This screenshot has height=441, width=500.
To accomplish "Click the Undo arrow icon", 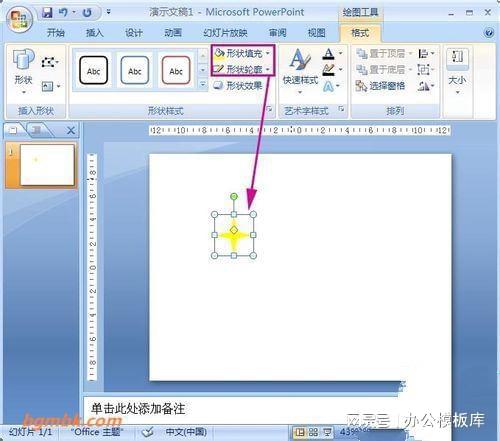I will (63, 13).
